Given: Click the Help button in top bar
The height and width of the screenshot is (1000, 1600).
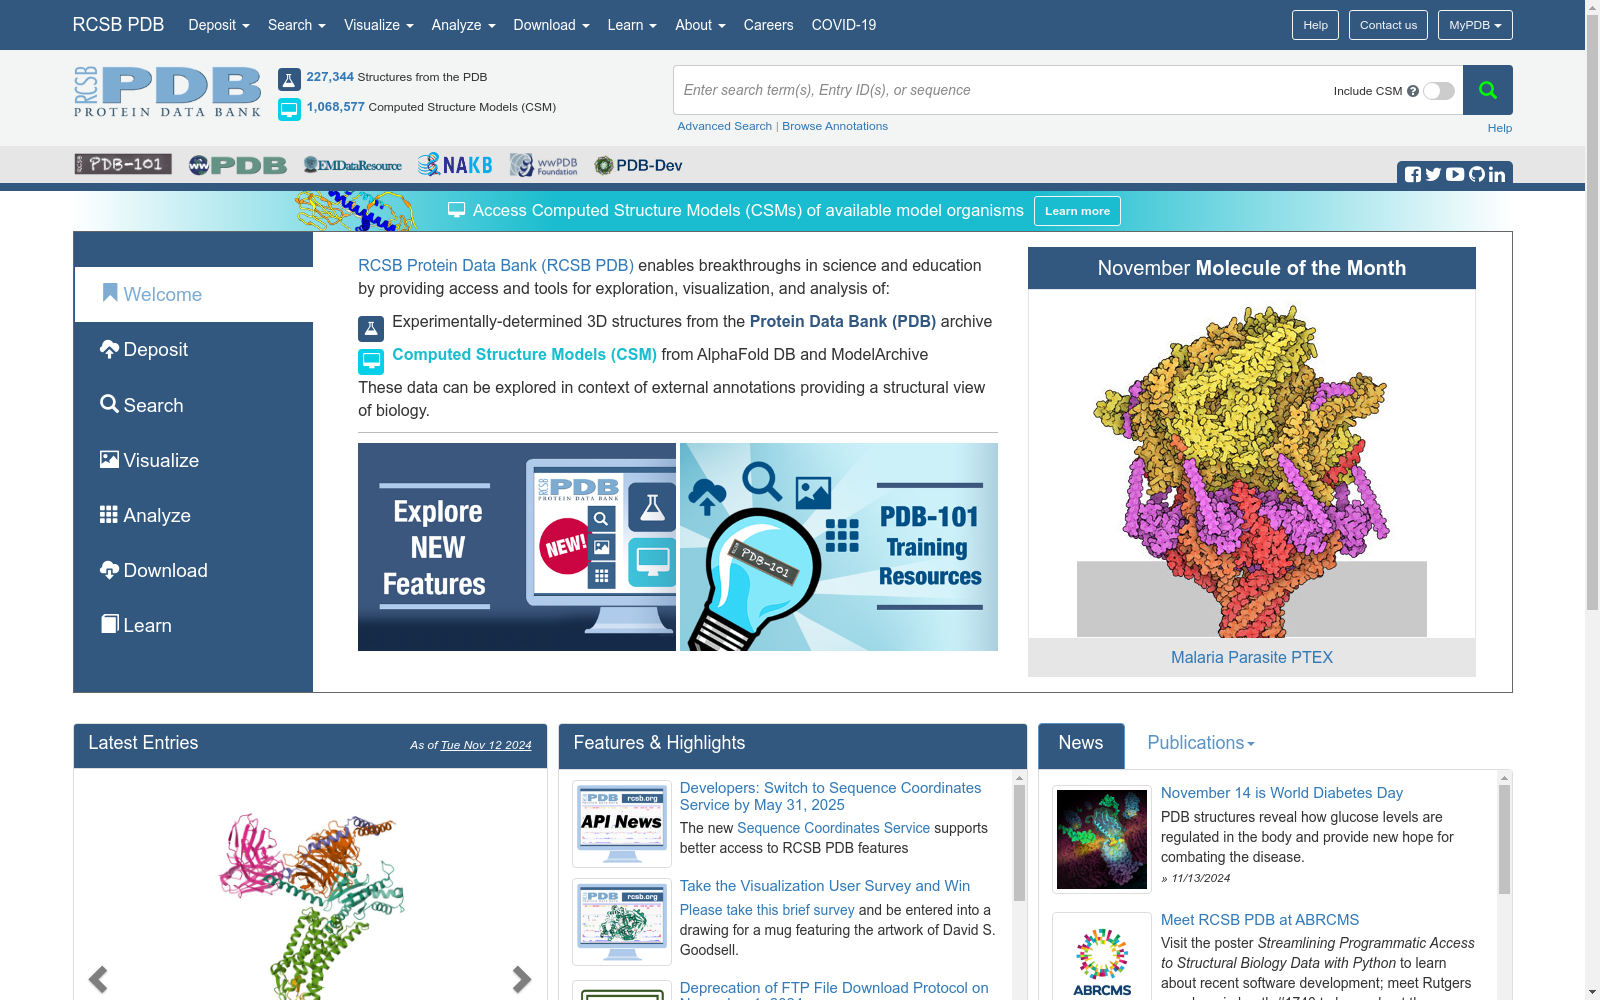Looking at the screenshot, I should [x=1315, y=25].
